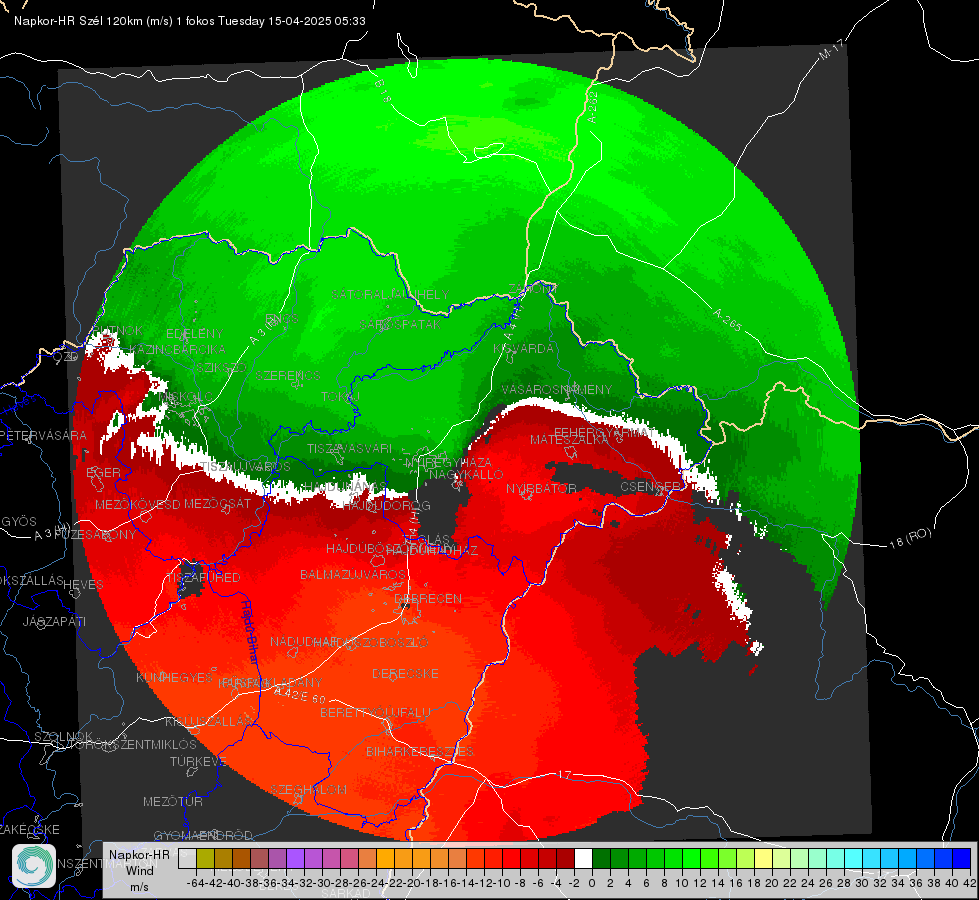
Task: Click the SZOLNOK city label
Action: (64, 737)
